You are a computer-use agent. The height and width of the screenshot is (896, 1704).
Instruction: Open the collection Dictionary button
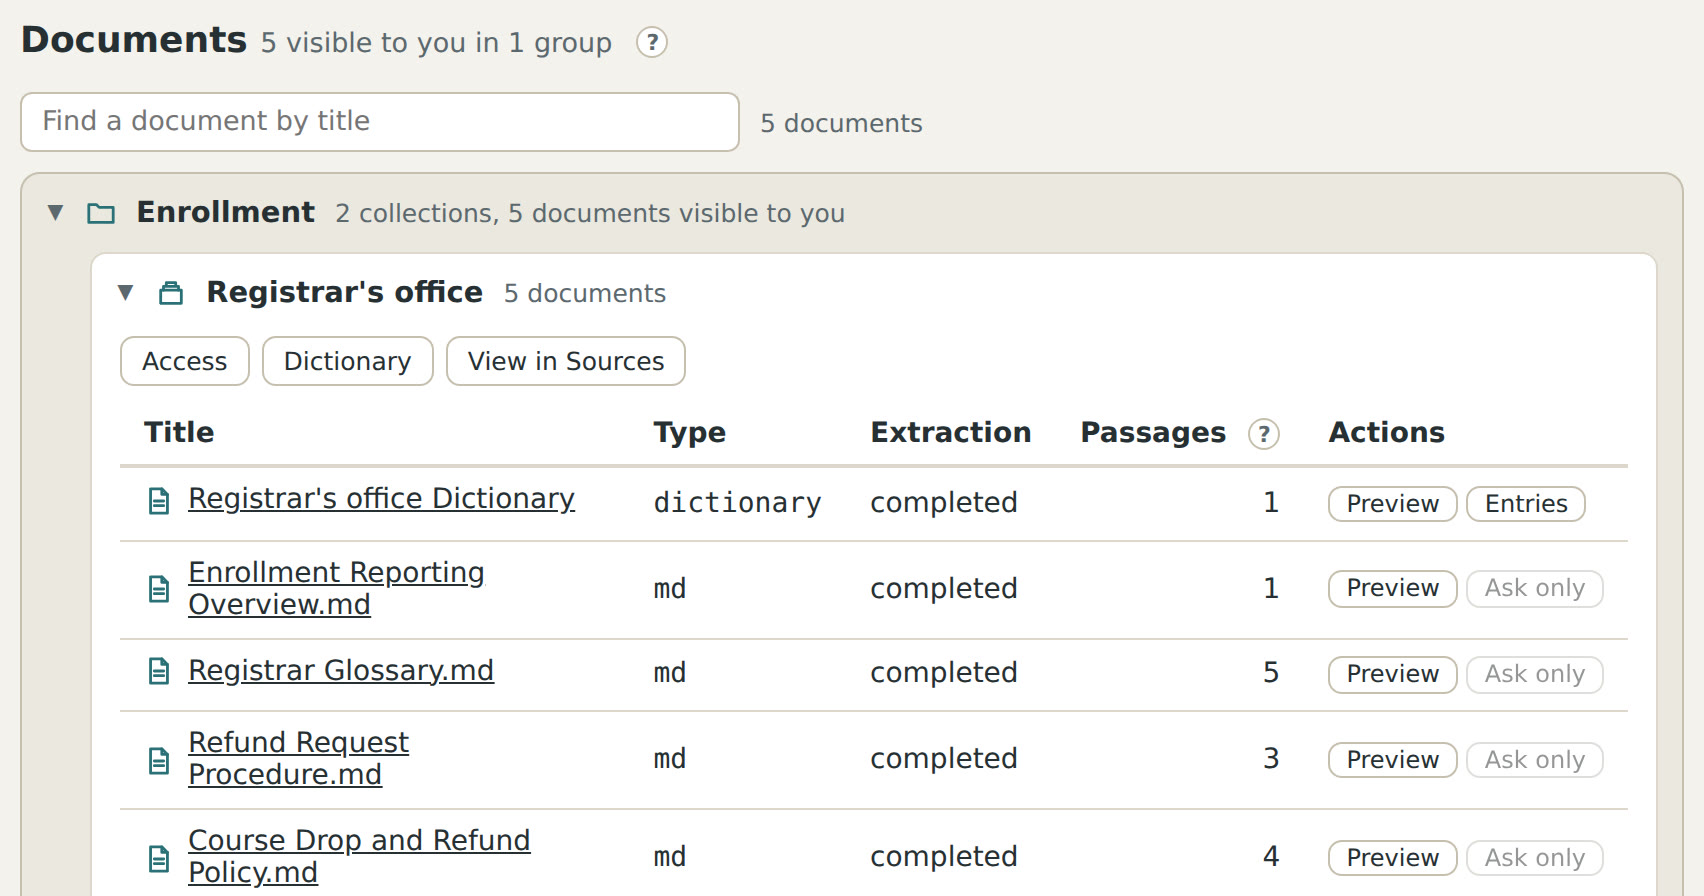(348, 361)
